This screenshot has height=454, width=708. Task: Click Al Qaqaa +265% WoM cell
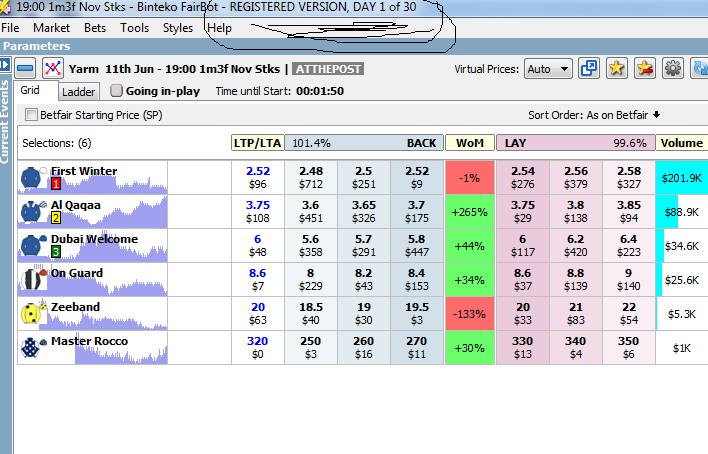(470, 211)
